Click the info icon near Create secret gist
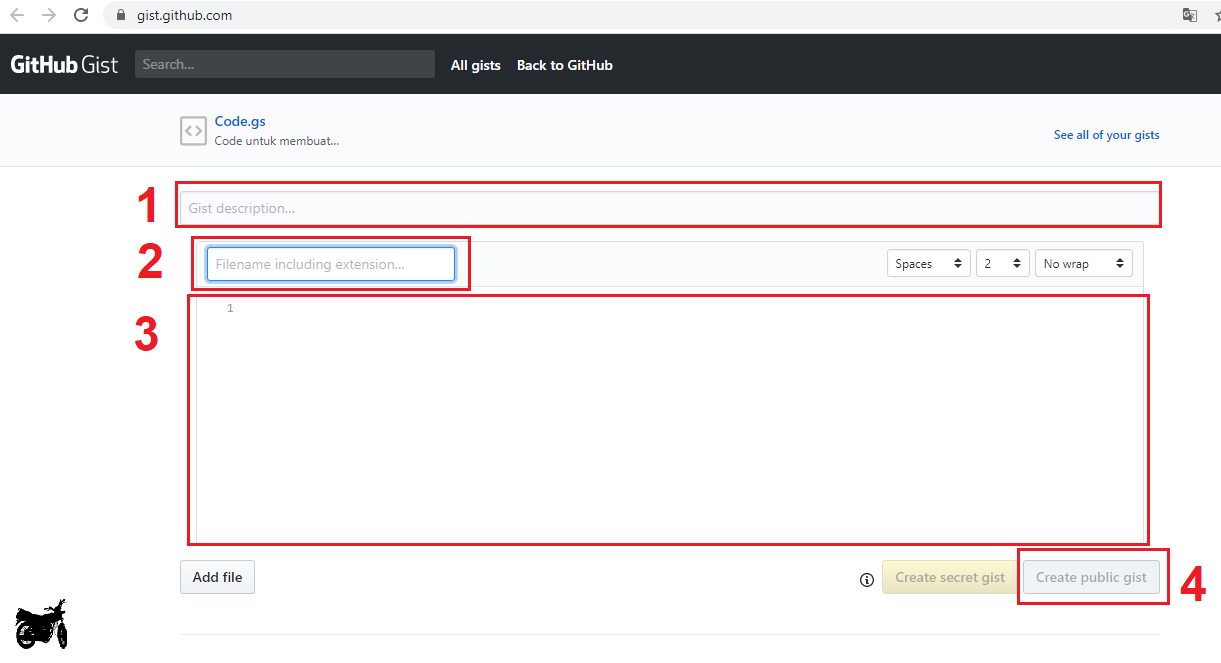Screen dimensions: 1221x663 point(867,579)
